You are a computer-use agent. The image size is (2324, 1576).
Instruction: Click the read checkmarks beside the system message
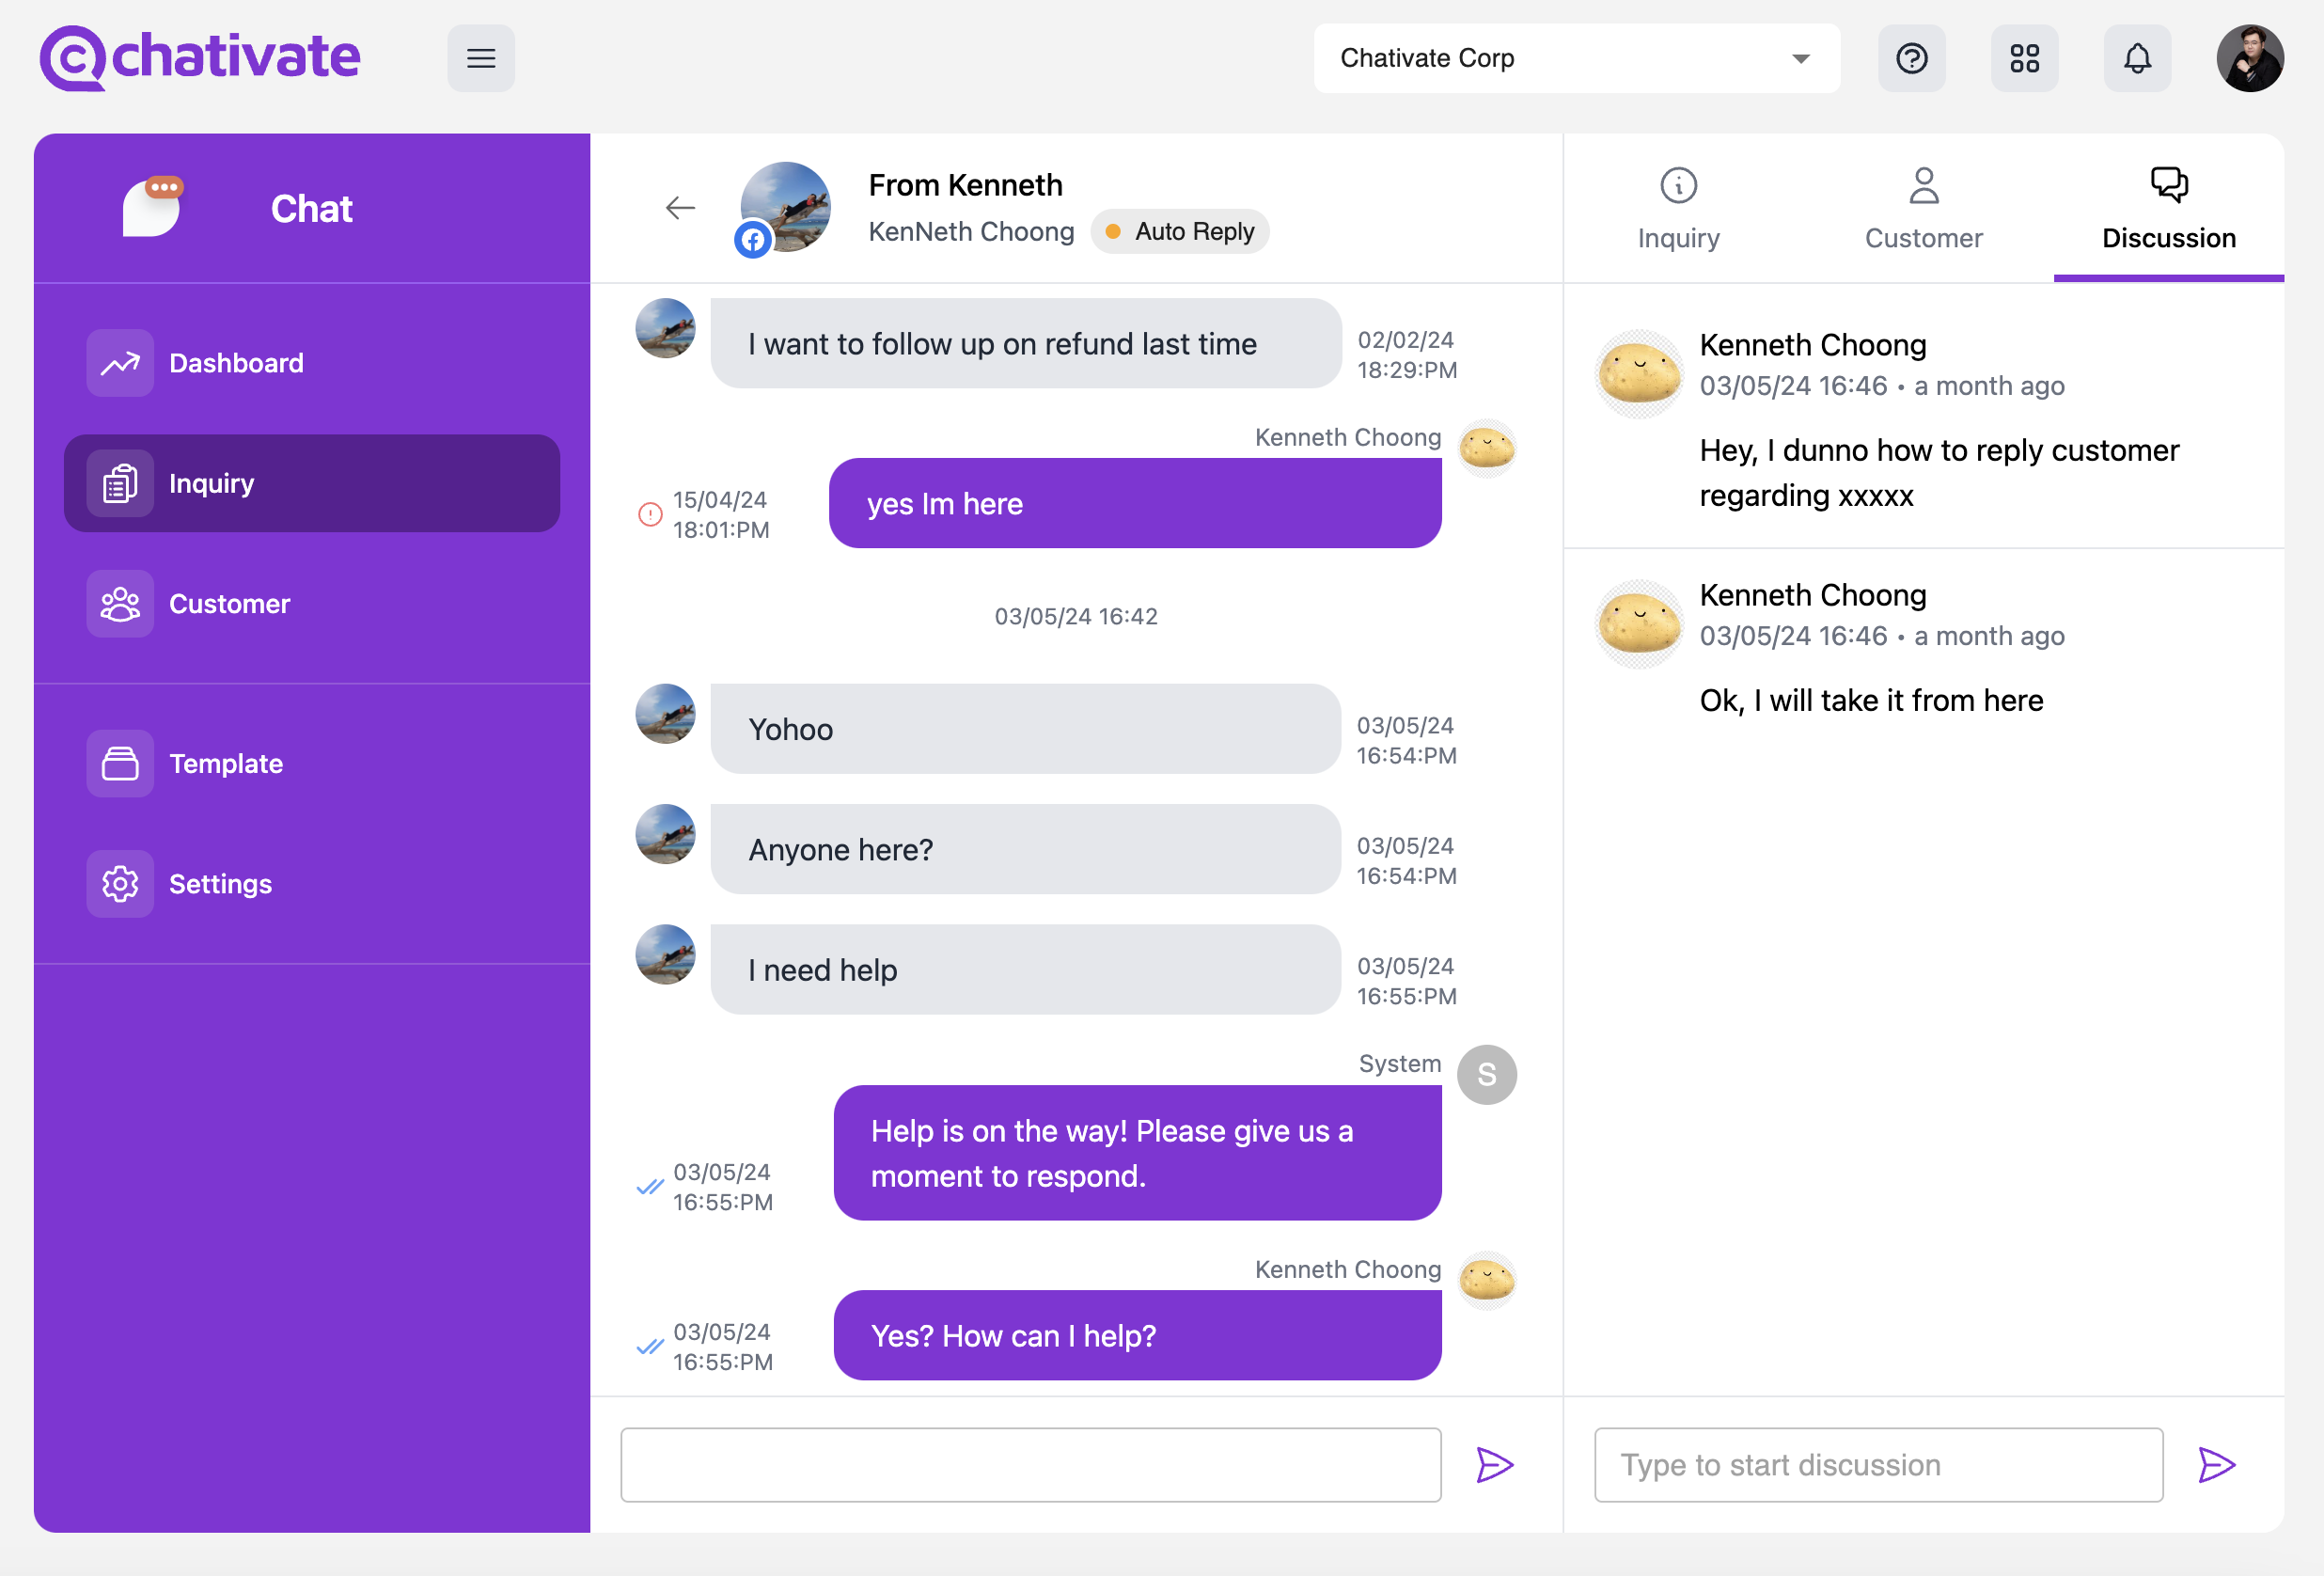pos(650,1187)
